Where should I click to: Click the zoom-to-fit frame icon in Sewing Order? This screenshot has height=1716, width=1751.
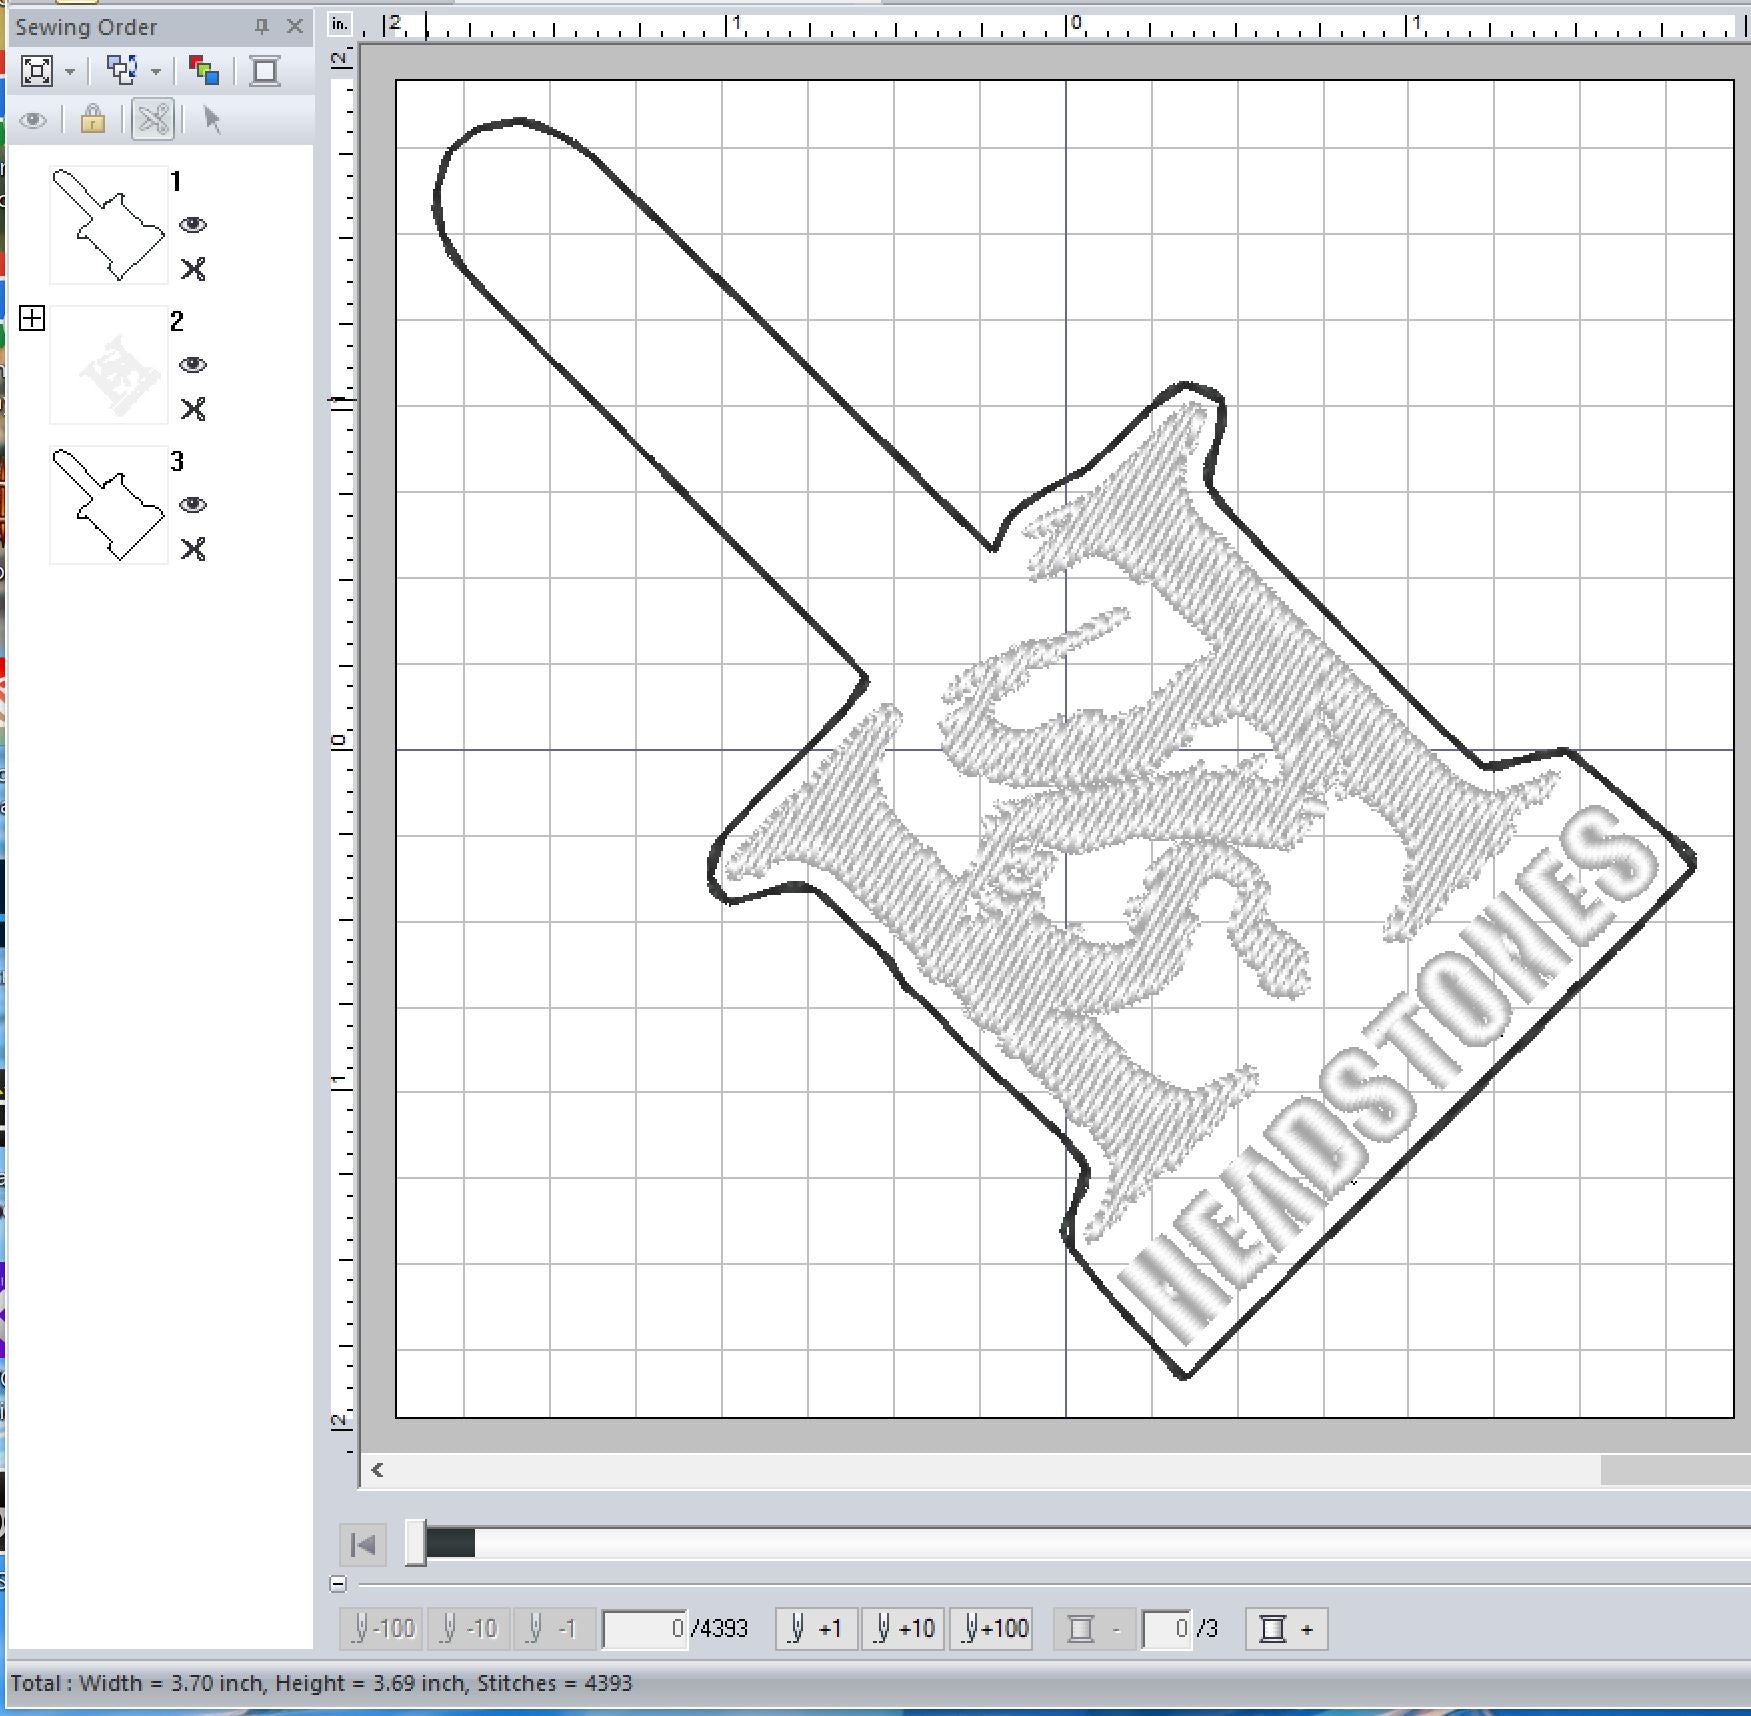point(37,71)
